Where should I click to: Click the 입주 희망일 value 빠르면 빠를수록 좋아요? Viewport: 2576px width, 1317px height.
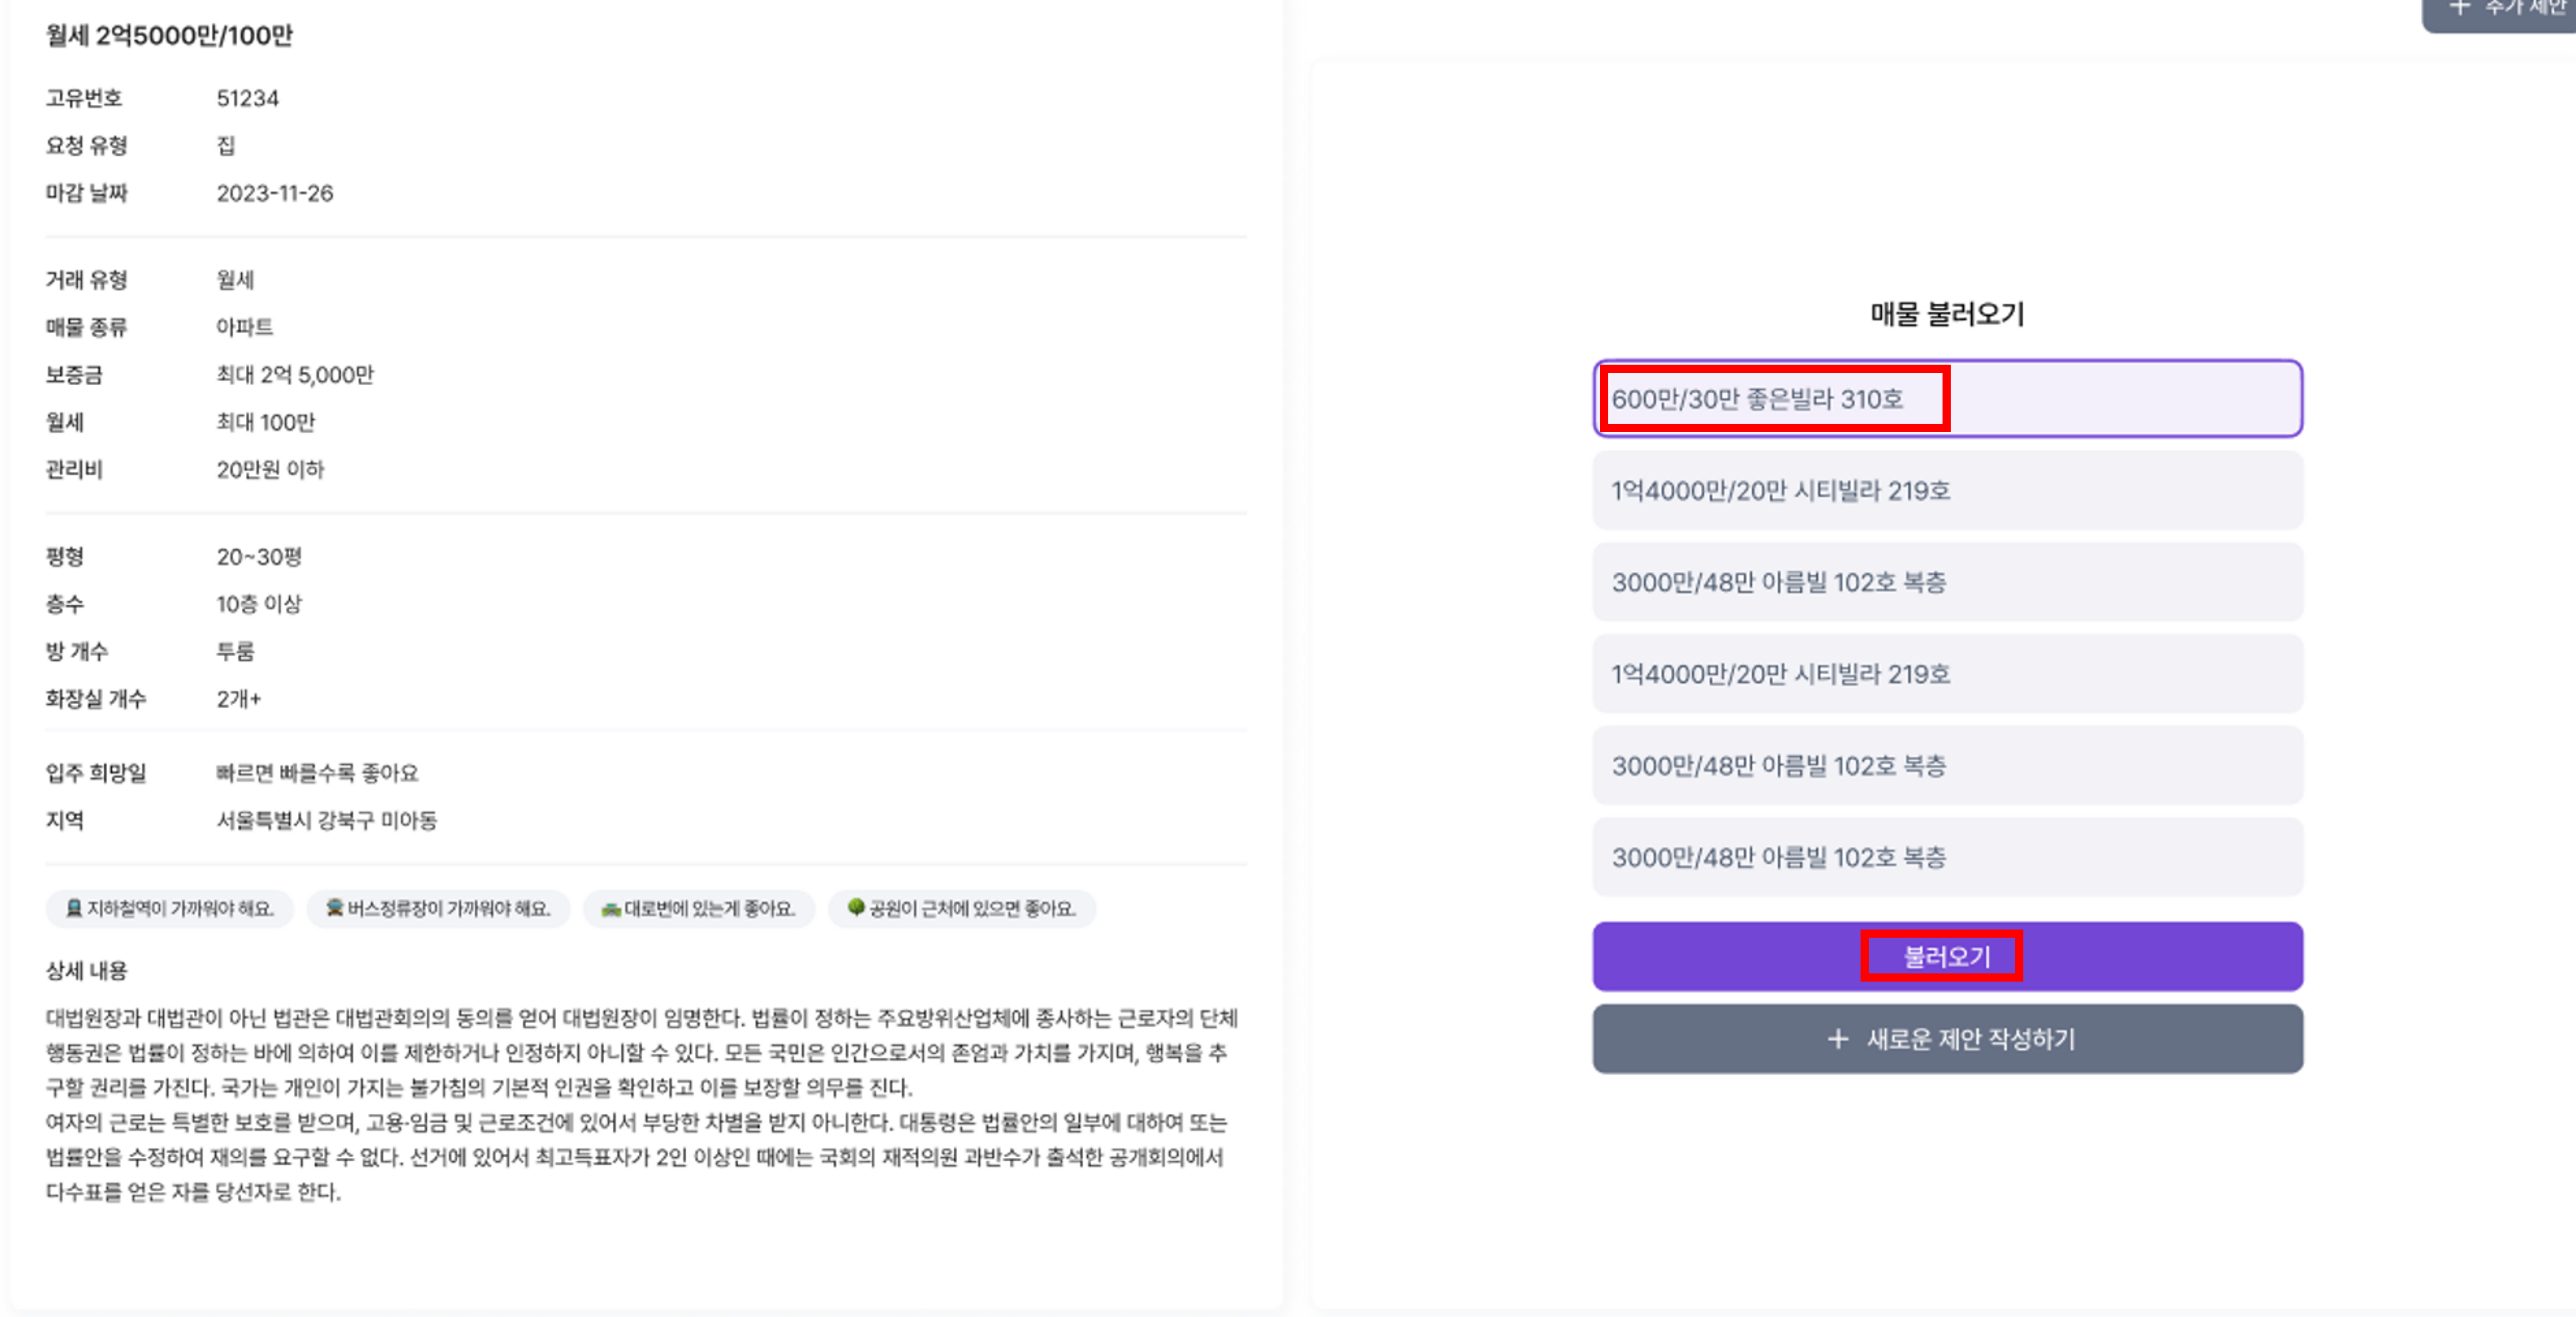[318, 773]
